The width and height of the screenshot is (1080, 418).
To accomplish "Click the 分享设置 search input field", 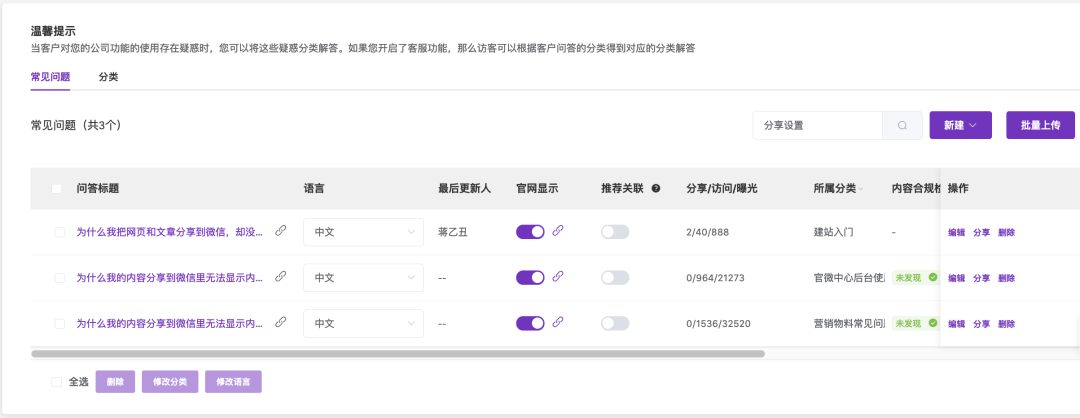I will (816, 126).
